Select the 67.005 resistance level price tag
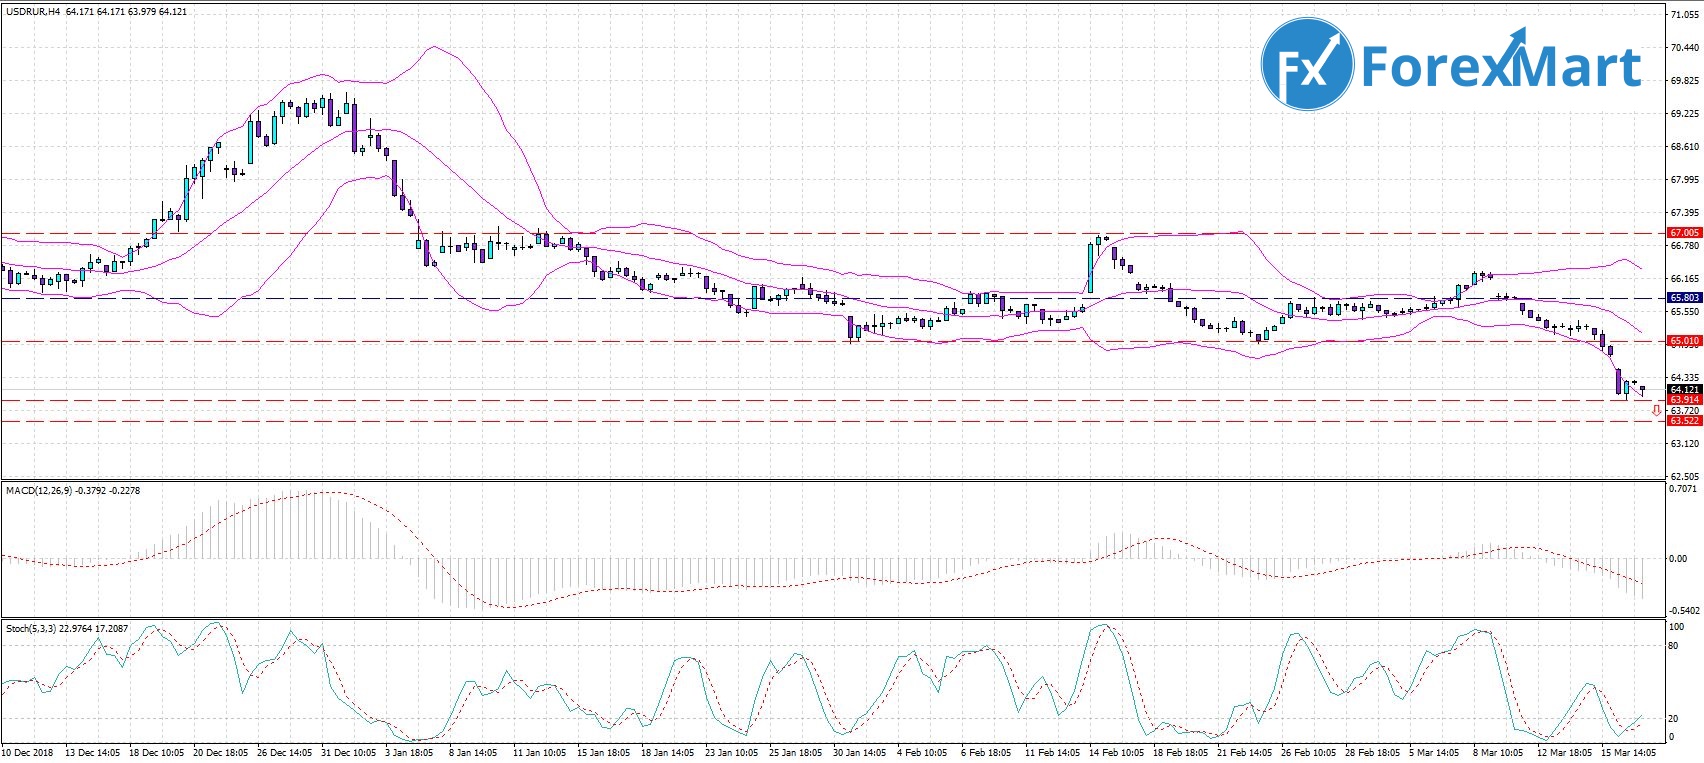This screenshot has width=1704, height=763. tap(1684, 232)
